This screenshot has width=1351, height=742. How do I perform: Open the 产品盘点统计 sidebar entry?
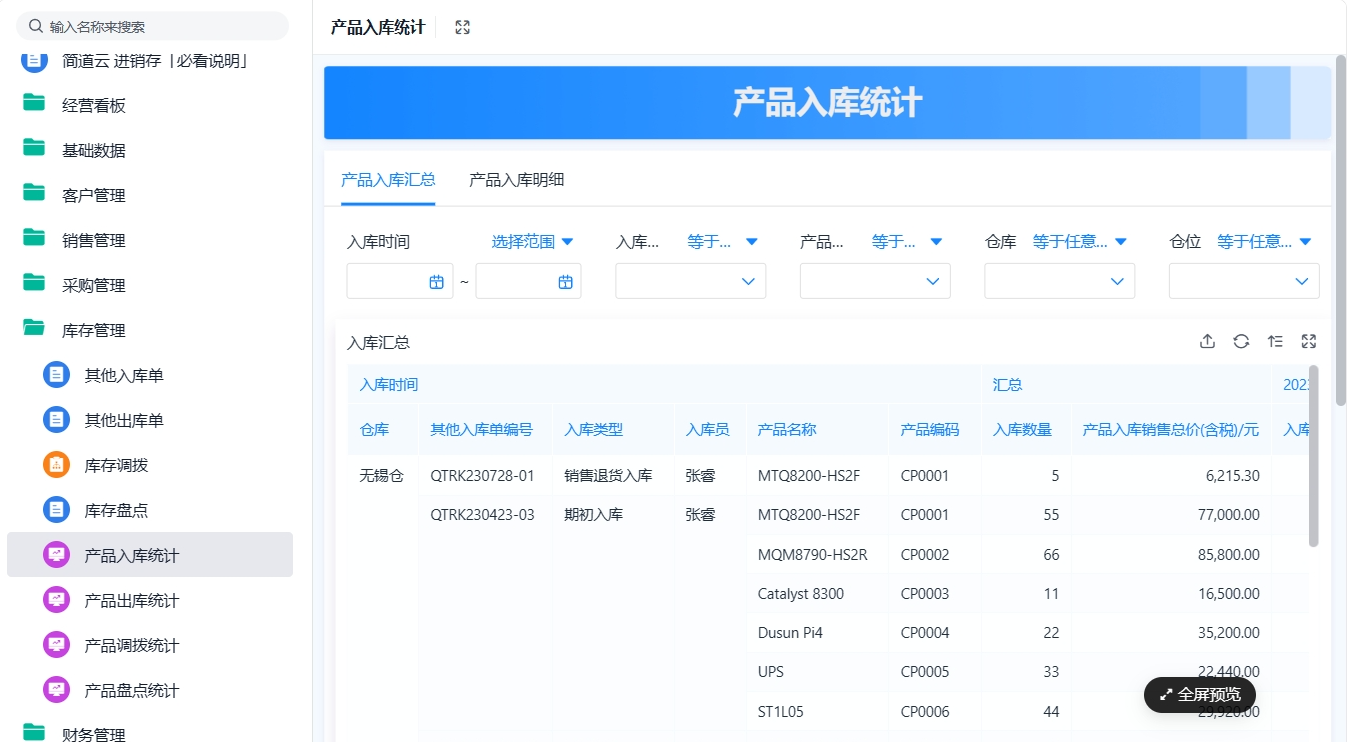[x=150, y=690]
